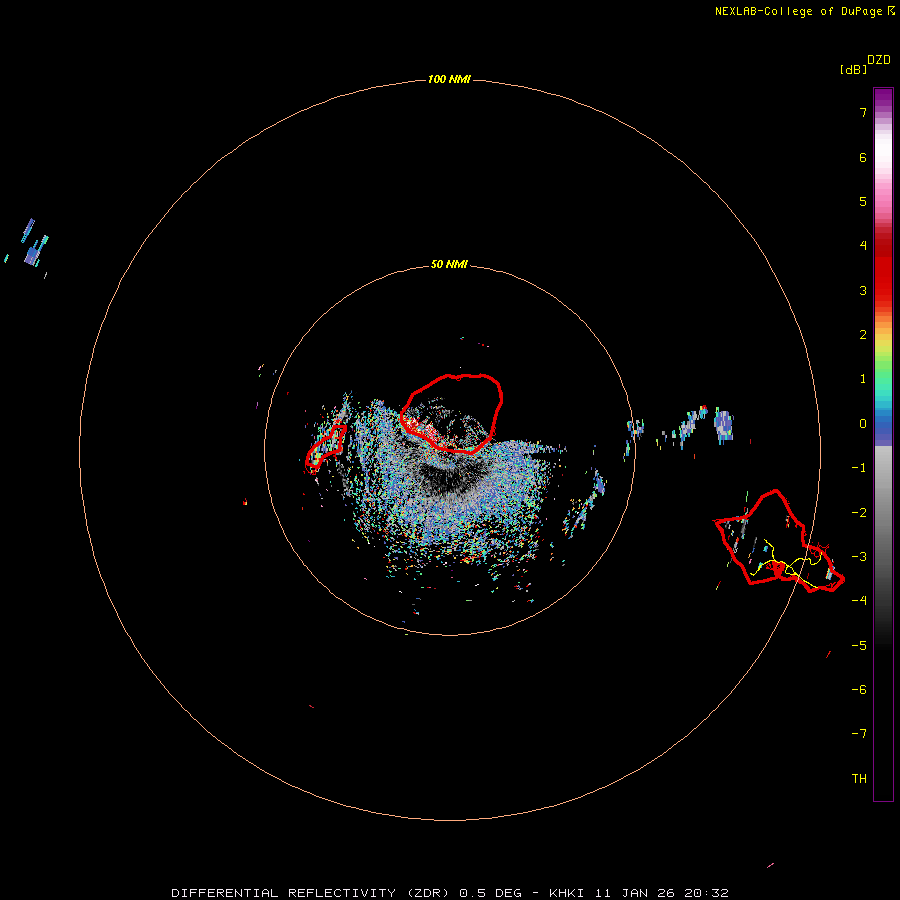
Task: Click the -1 dB value on the color scale
Action: click(x=859, y=468)
